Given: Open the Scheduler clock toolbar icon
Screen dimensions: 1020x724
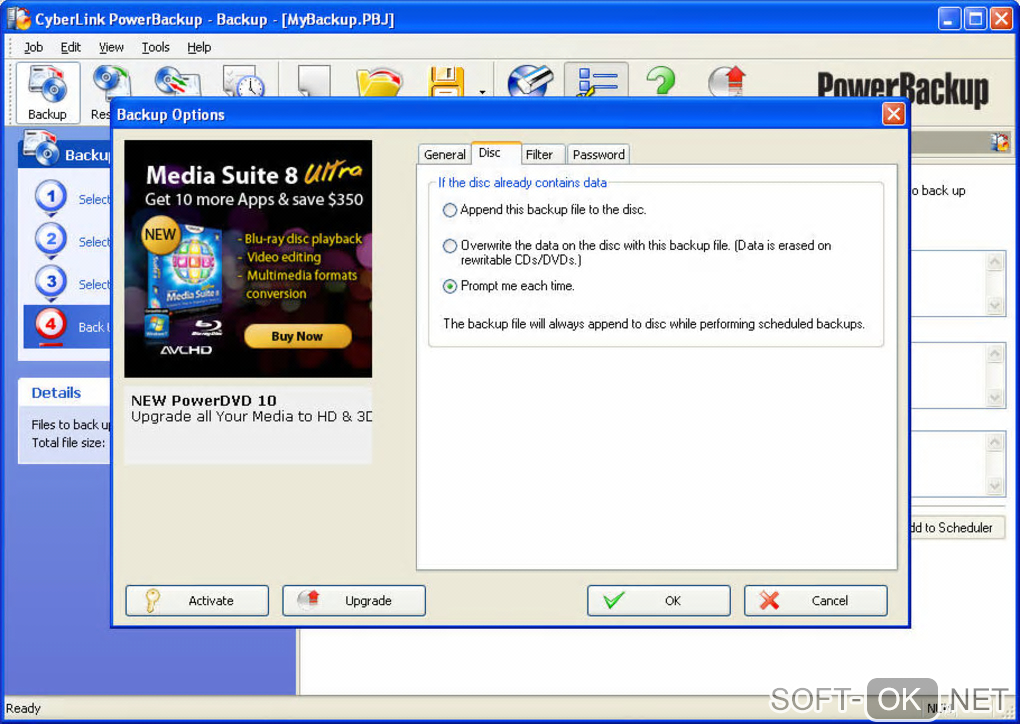Looking at the screenshot, I should tap(243, 81).
